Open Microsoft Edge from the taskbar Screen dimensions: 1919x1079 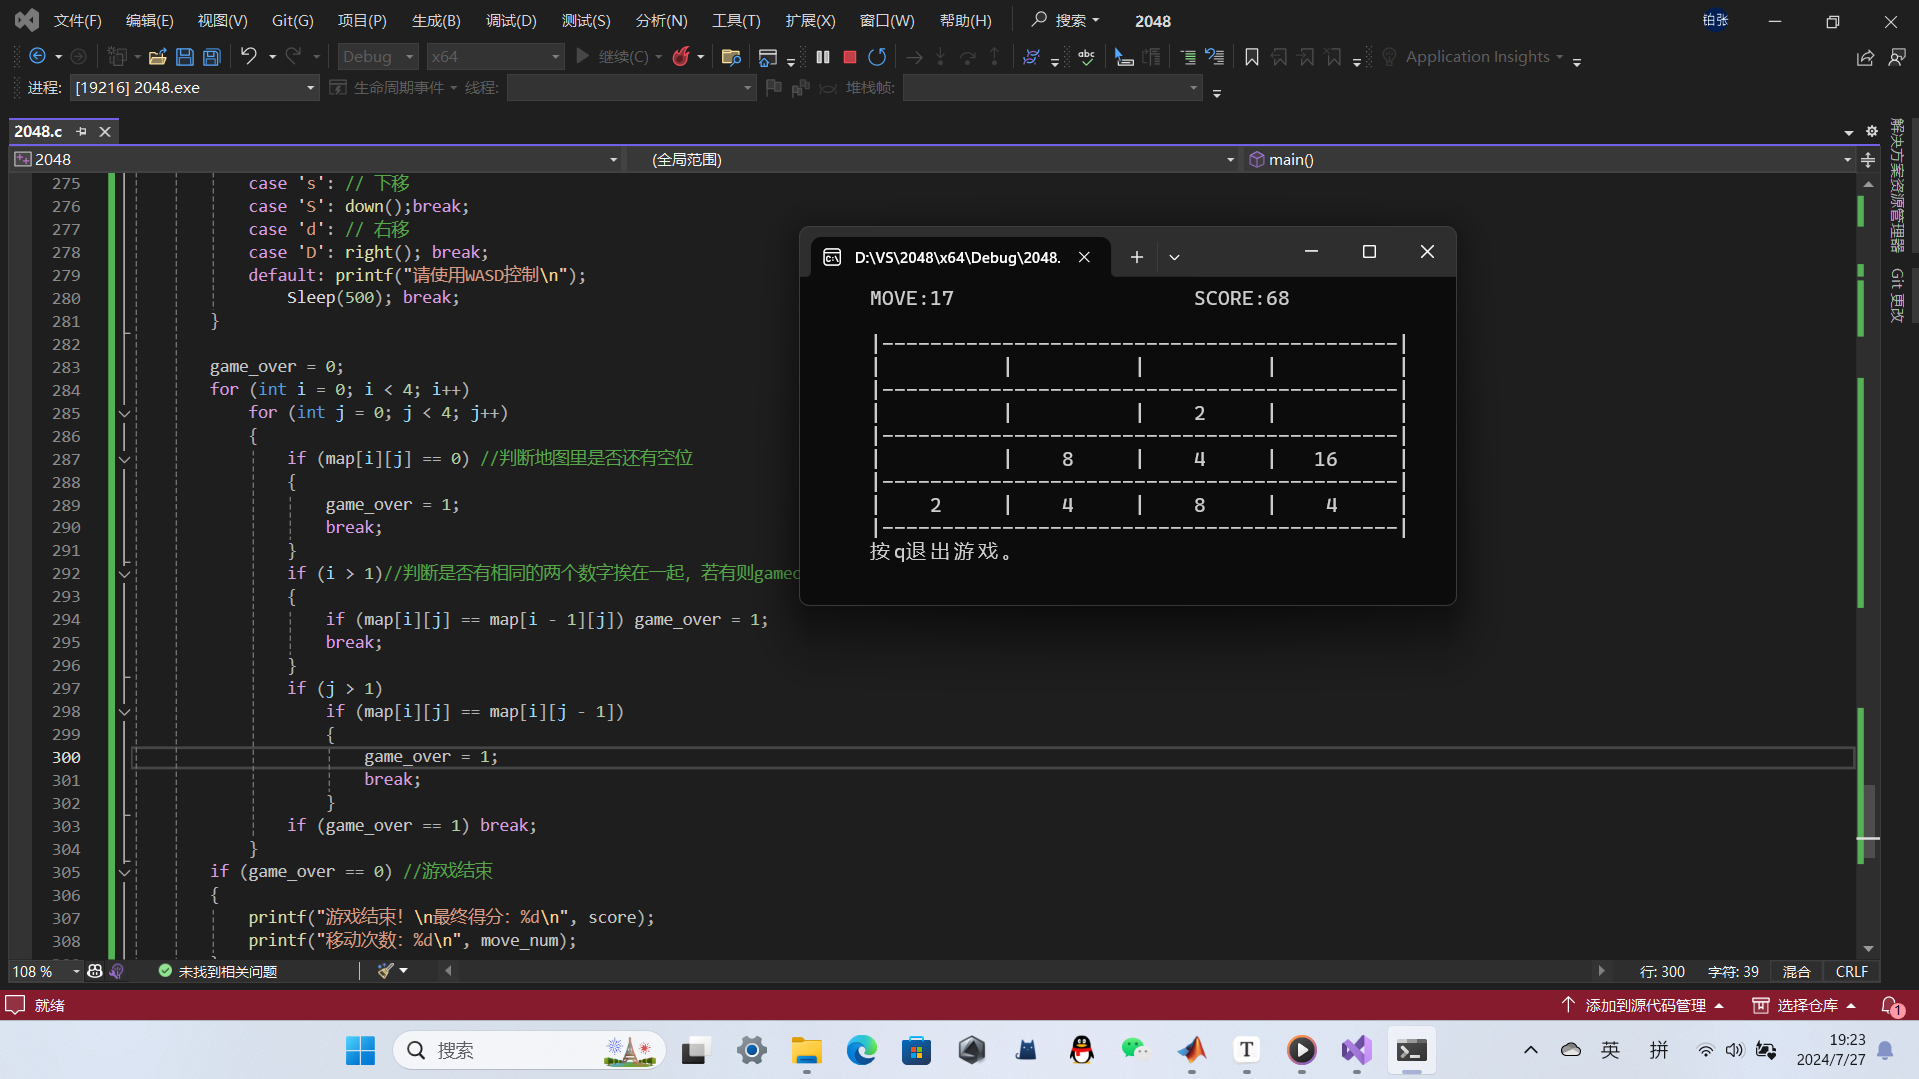tap(861, 1050)
